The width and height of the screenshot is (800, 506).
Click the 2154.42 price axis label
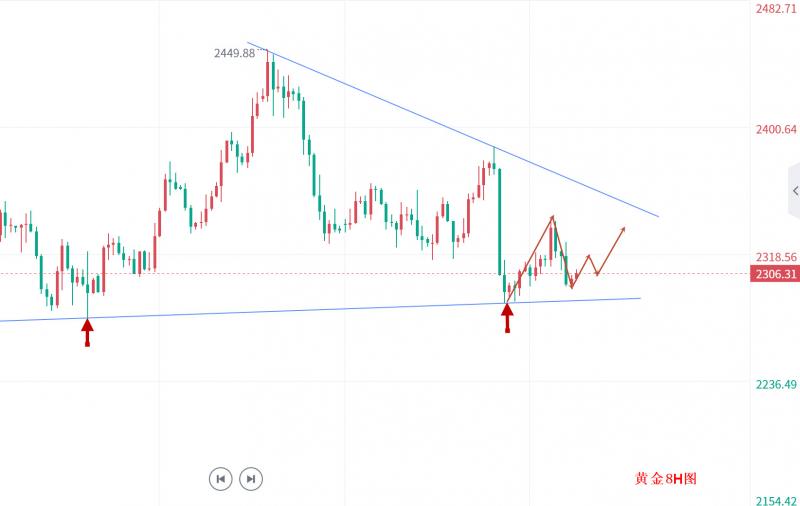(774, 500)
